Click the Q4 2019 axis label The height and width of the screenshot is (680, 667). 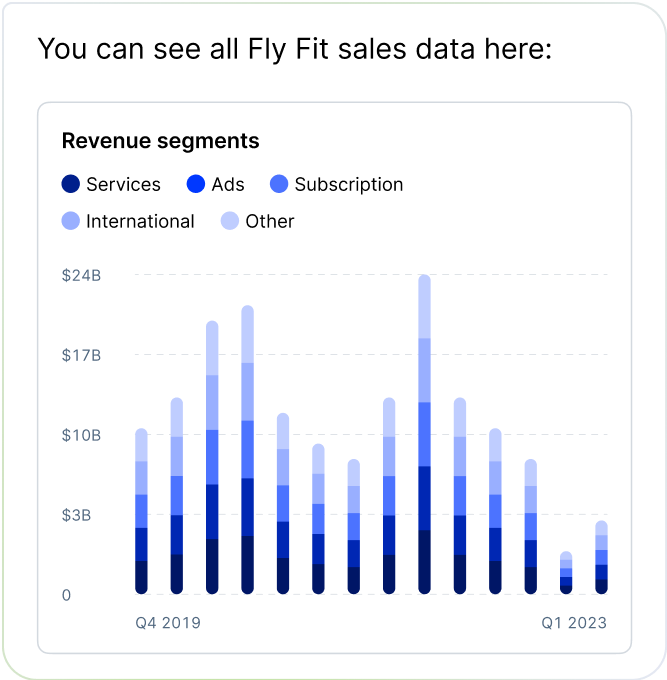point(168,623)
